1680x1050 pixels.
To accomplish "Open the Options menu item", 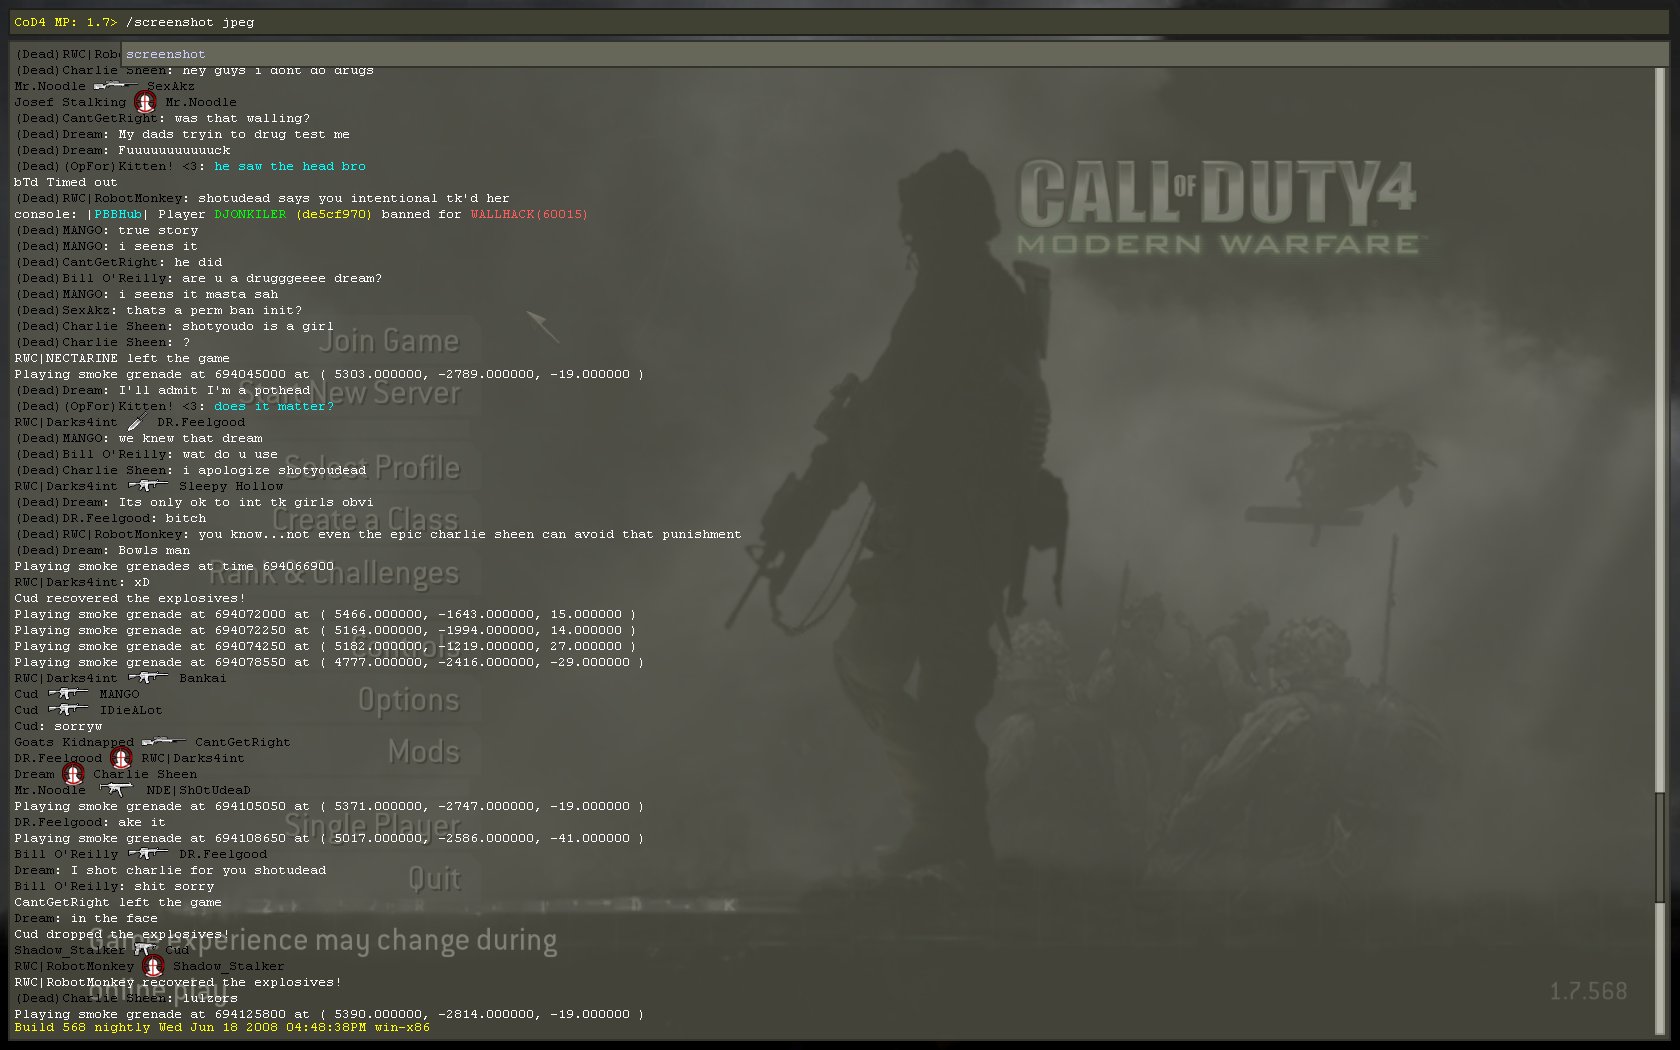I will click(x=409, y=700).
